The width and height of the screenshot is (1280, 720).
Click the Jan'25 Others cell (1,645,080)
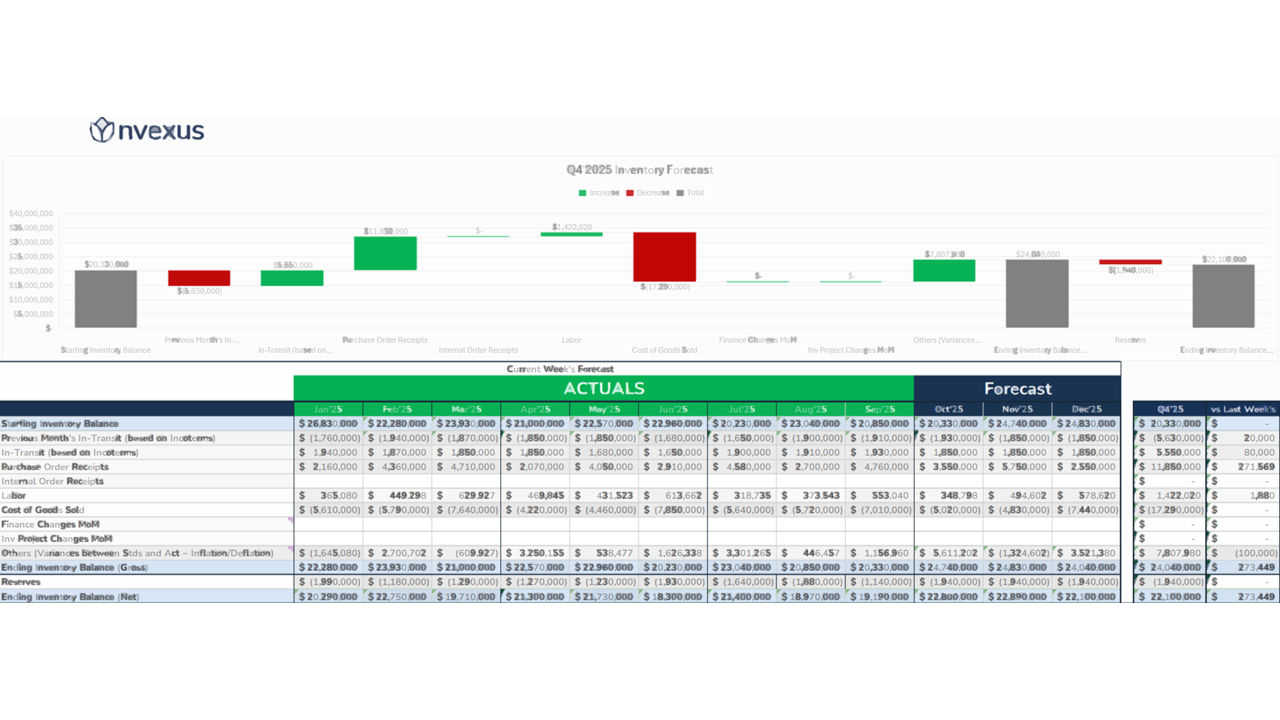(x=328, y=553)
